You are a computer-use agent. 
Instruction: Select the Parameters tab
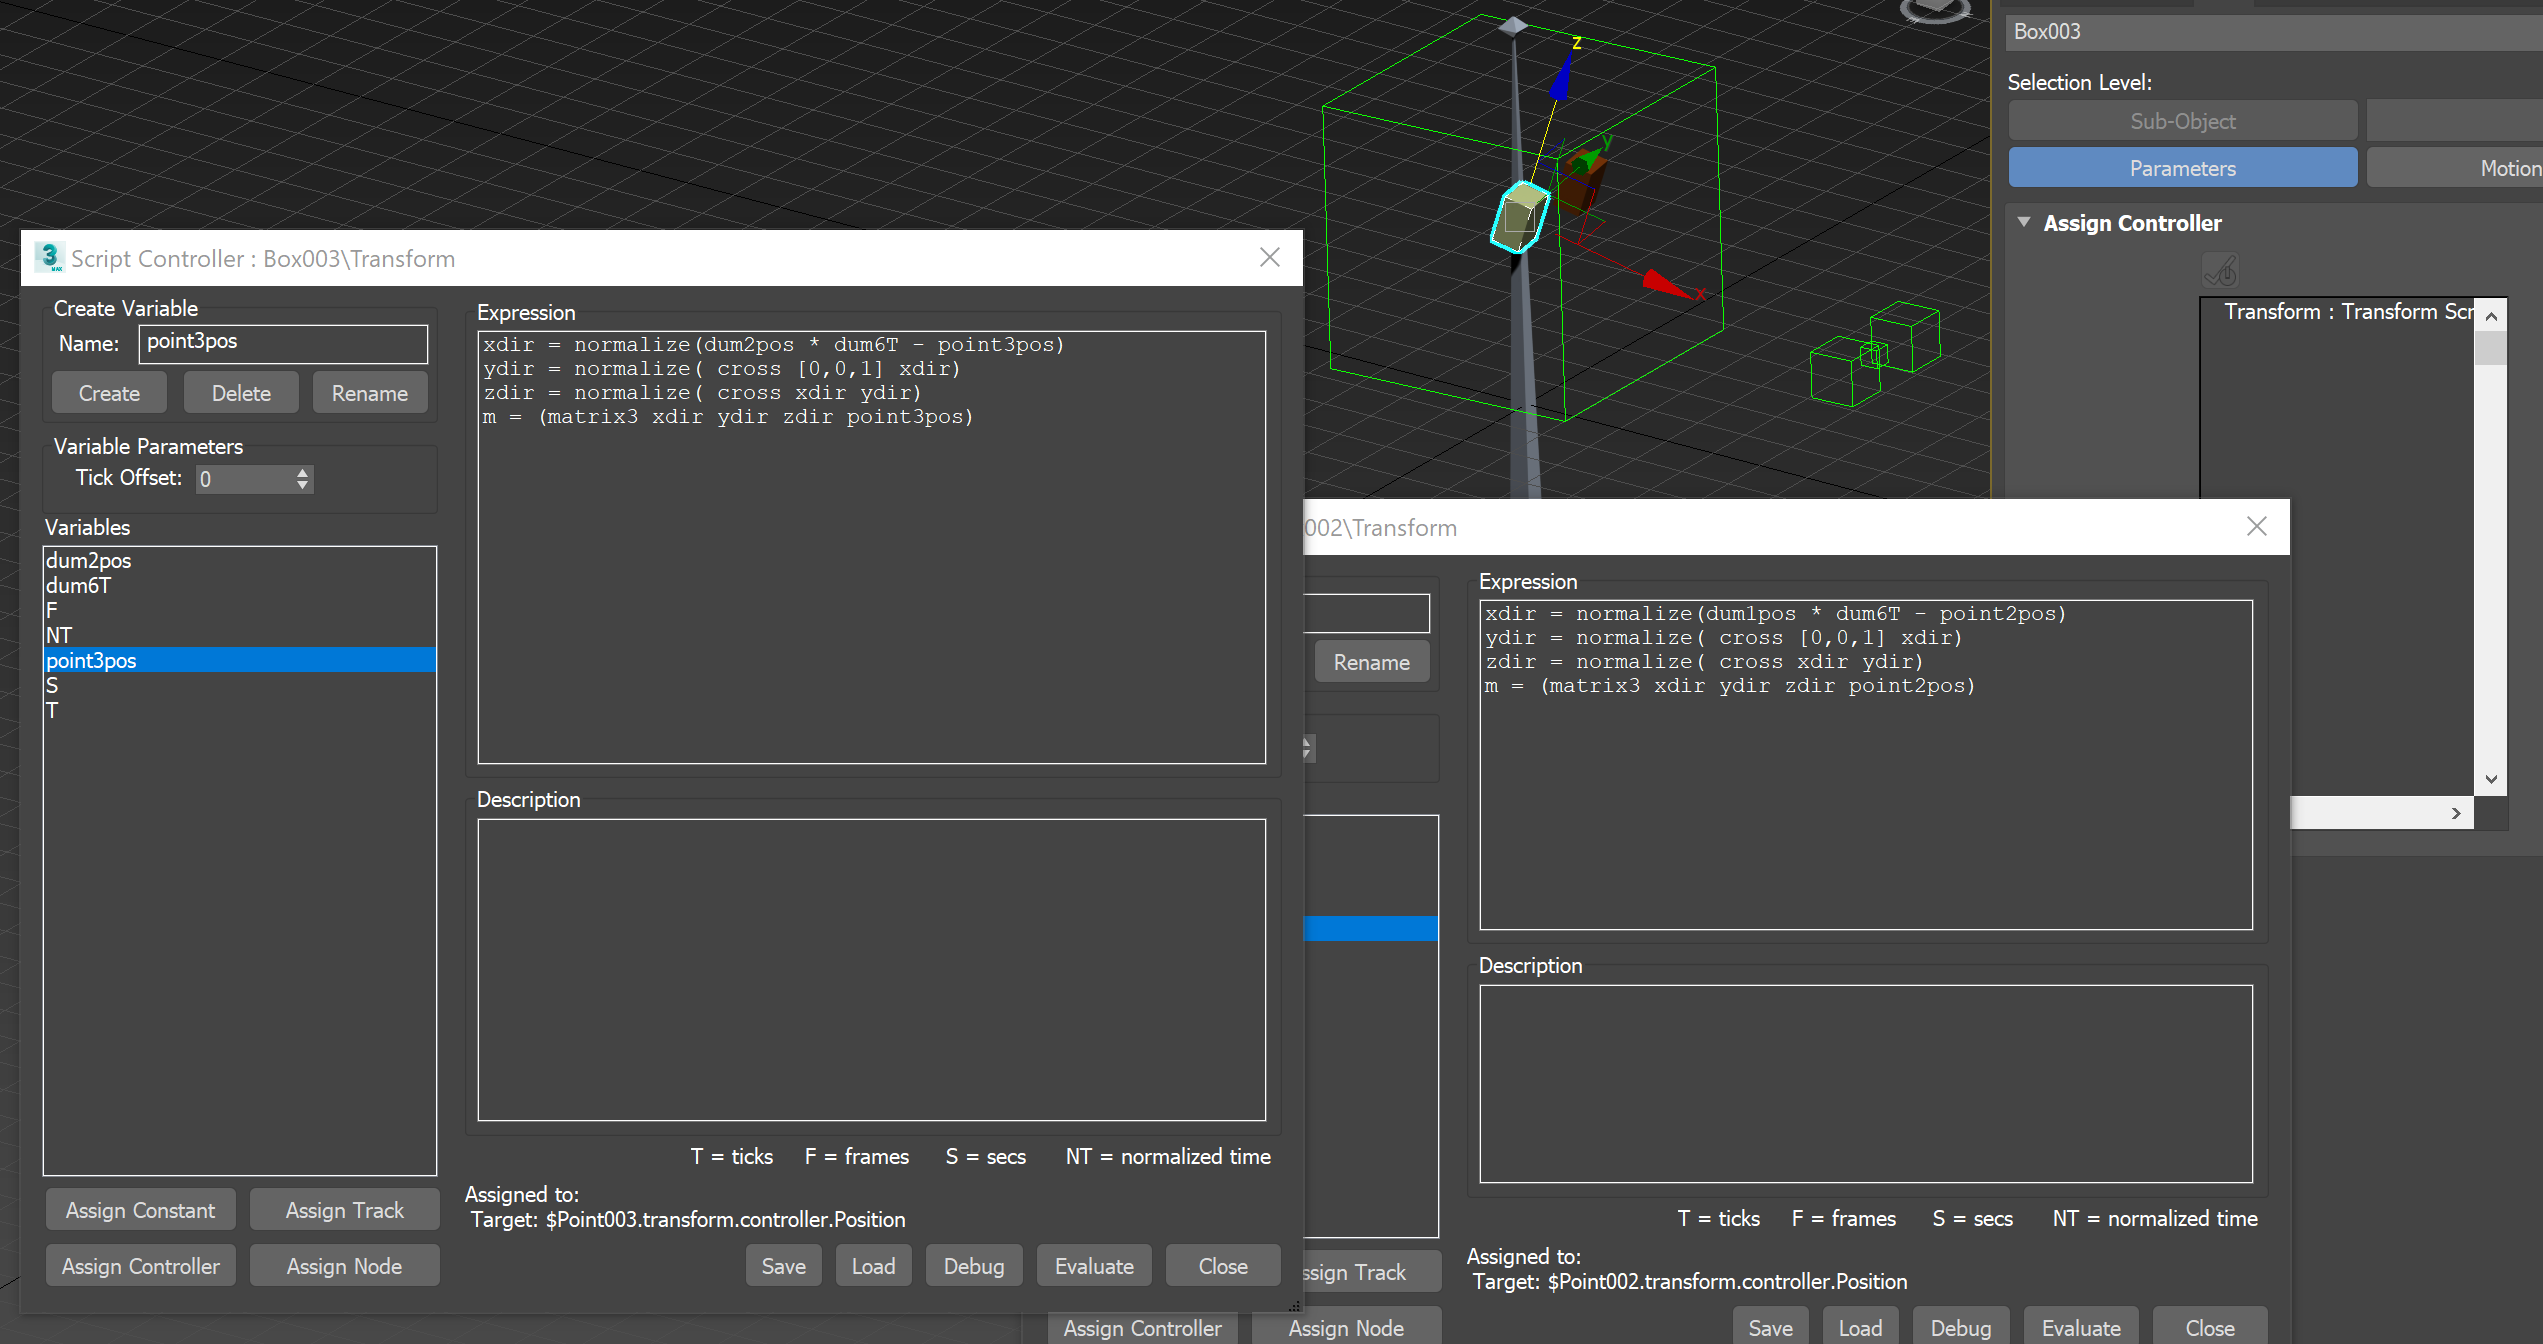click(2183, 167)
